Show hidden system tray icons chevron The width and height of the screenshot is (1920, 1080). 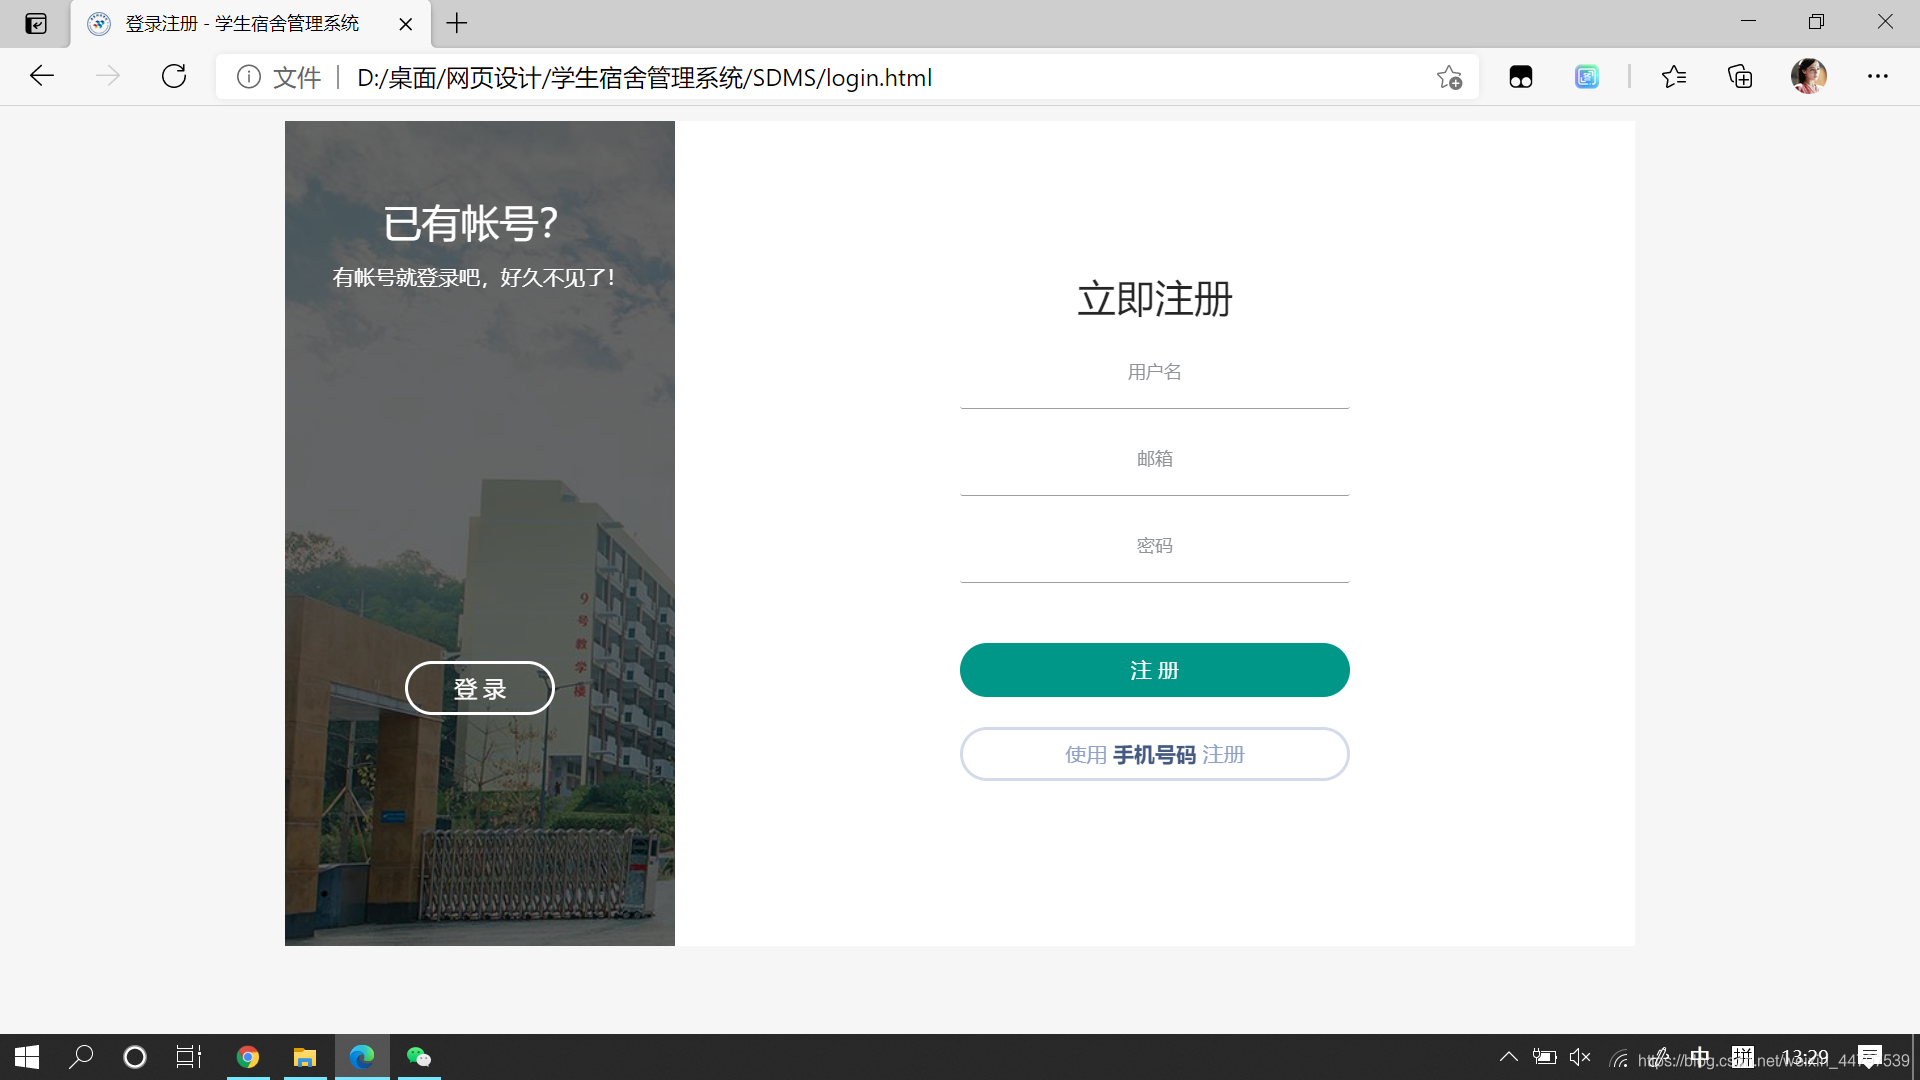point(1508,1057)
